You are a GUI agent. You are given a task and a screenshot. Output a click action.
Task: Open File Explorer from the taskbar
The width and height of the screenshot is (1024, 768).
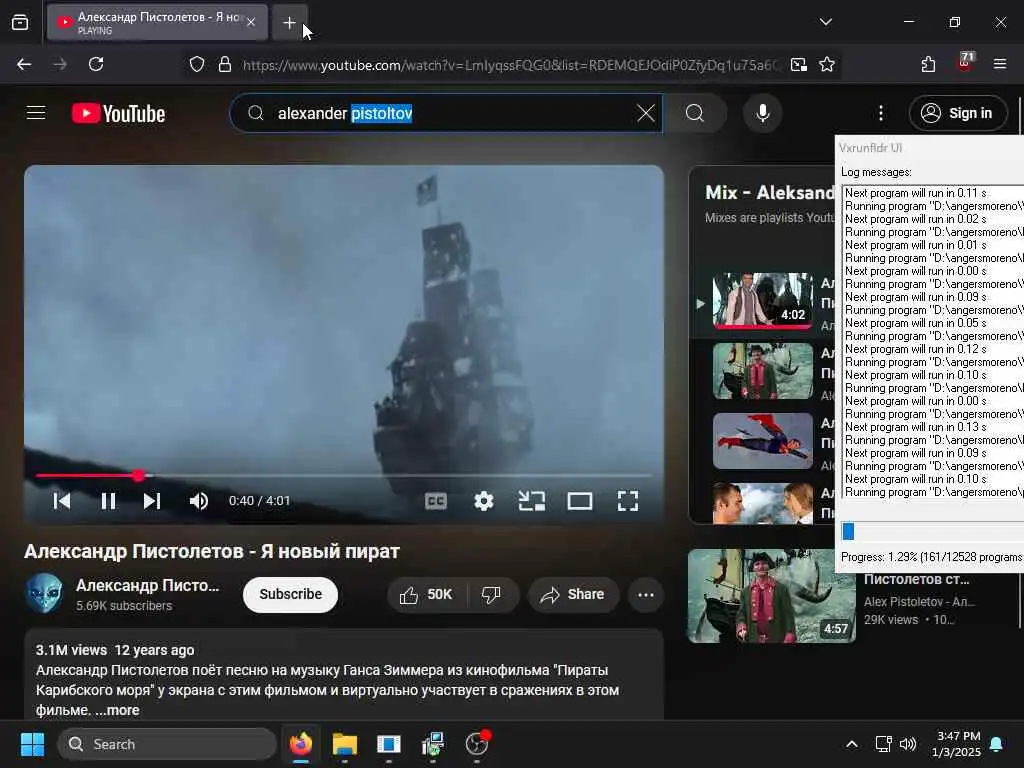pos(344,744)
